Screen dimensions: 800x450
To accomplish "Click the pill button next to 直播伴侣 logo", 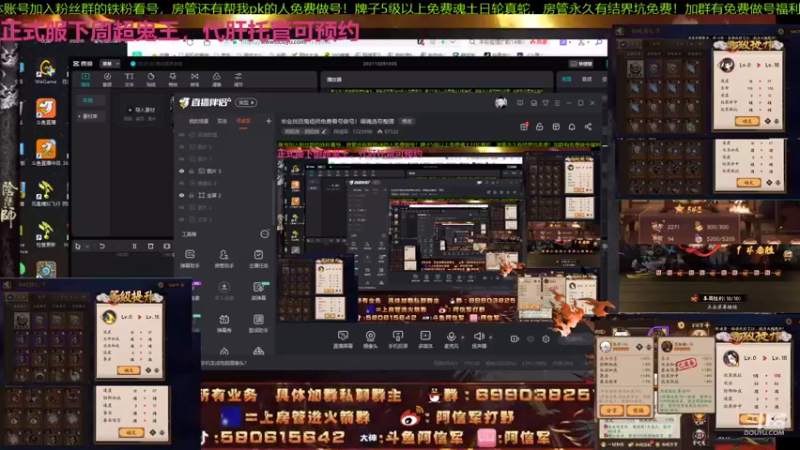I will [x=246, y=103].
